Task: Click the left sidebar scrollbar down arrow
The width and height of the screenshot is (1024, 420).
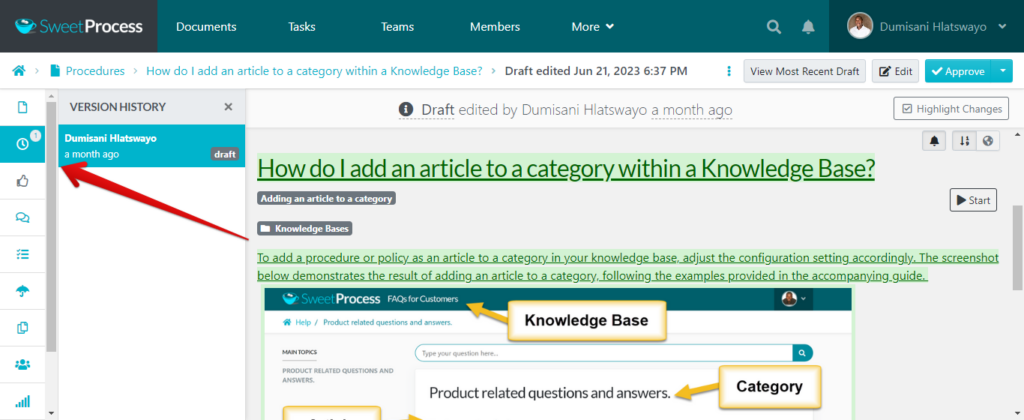Action: pyautogui.click(x=51, y=413)
